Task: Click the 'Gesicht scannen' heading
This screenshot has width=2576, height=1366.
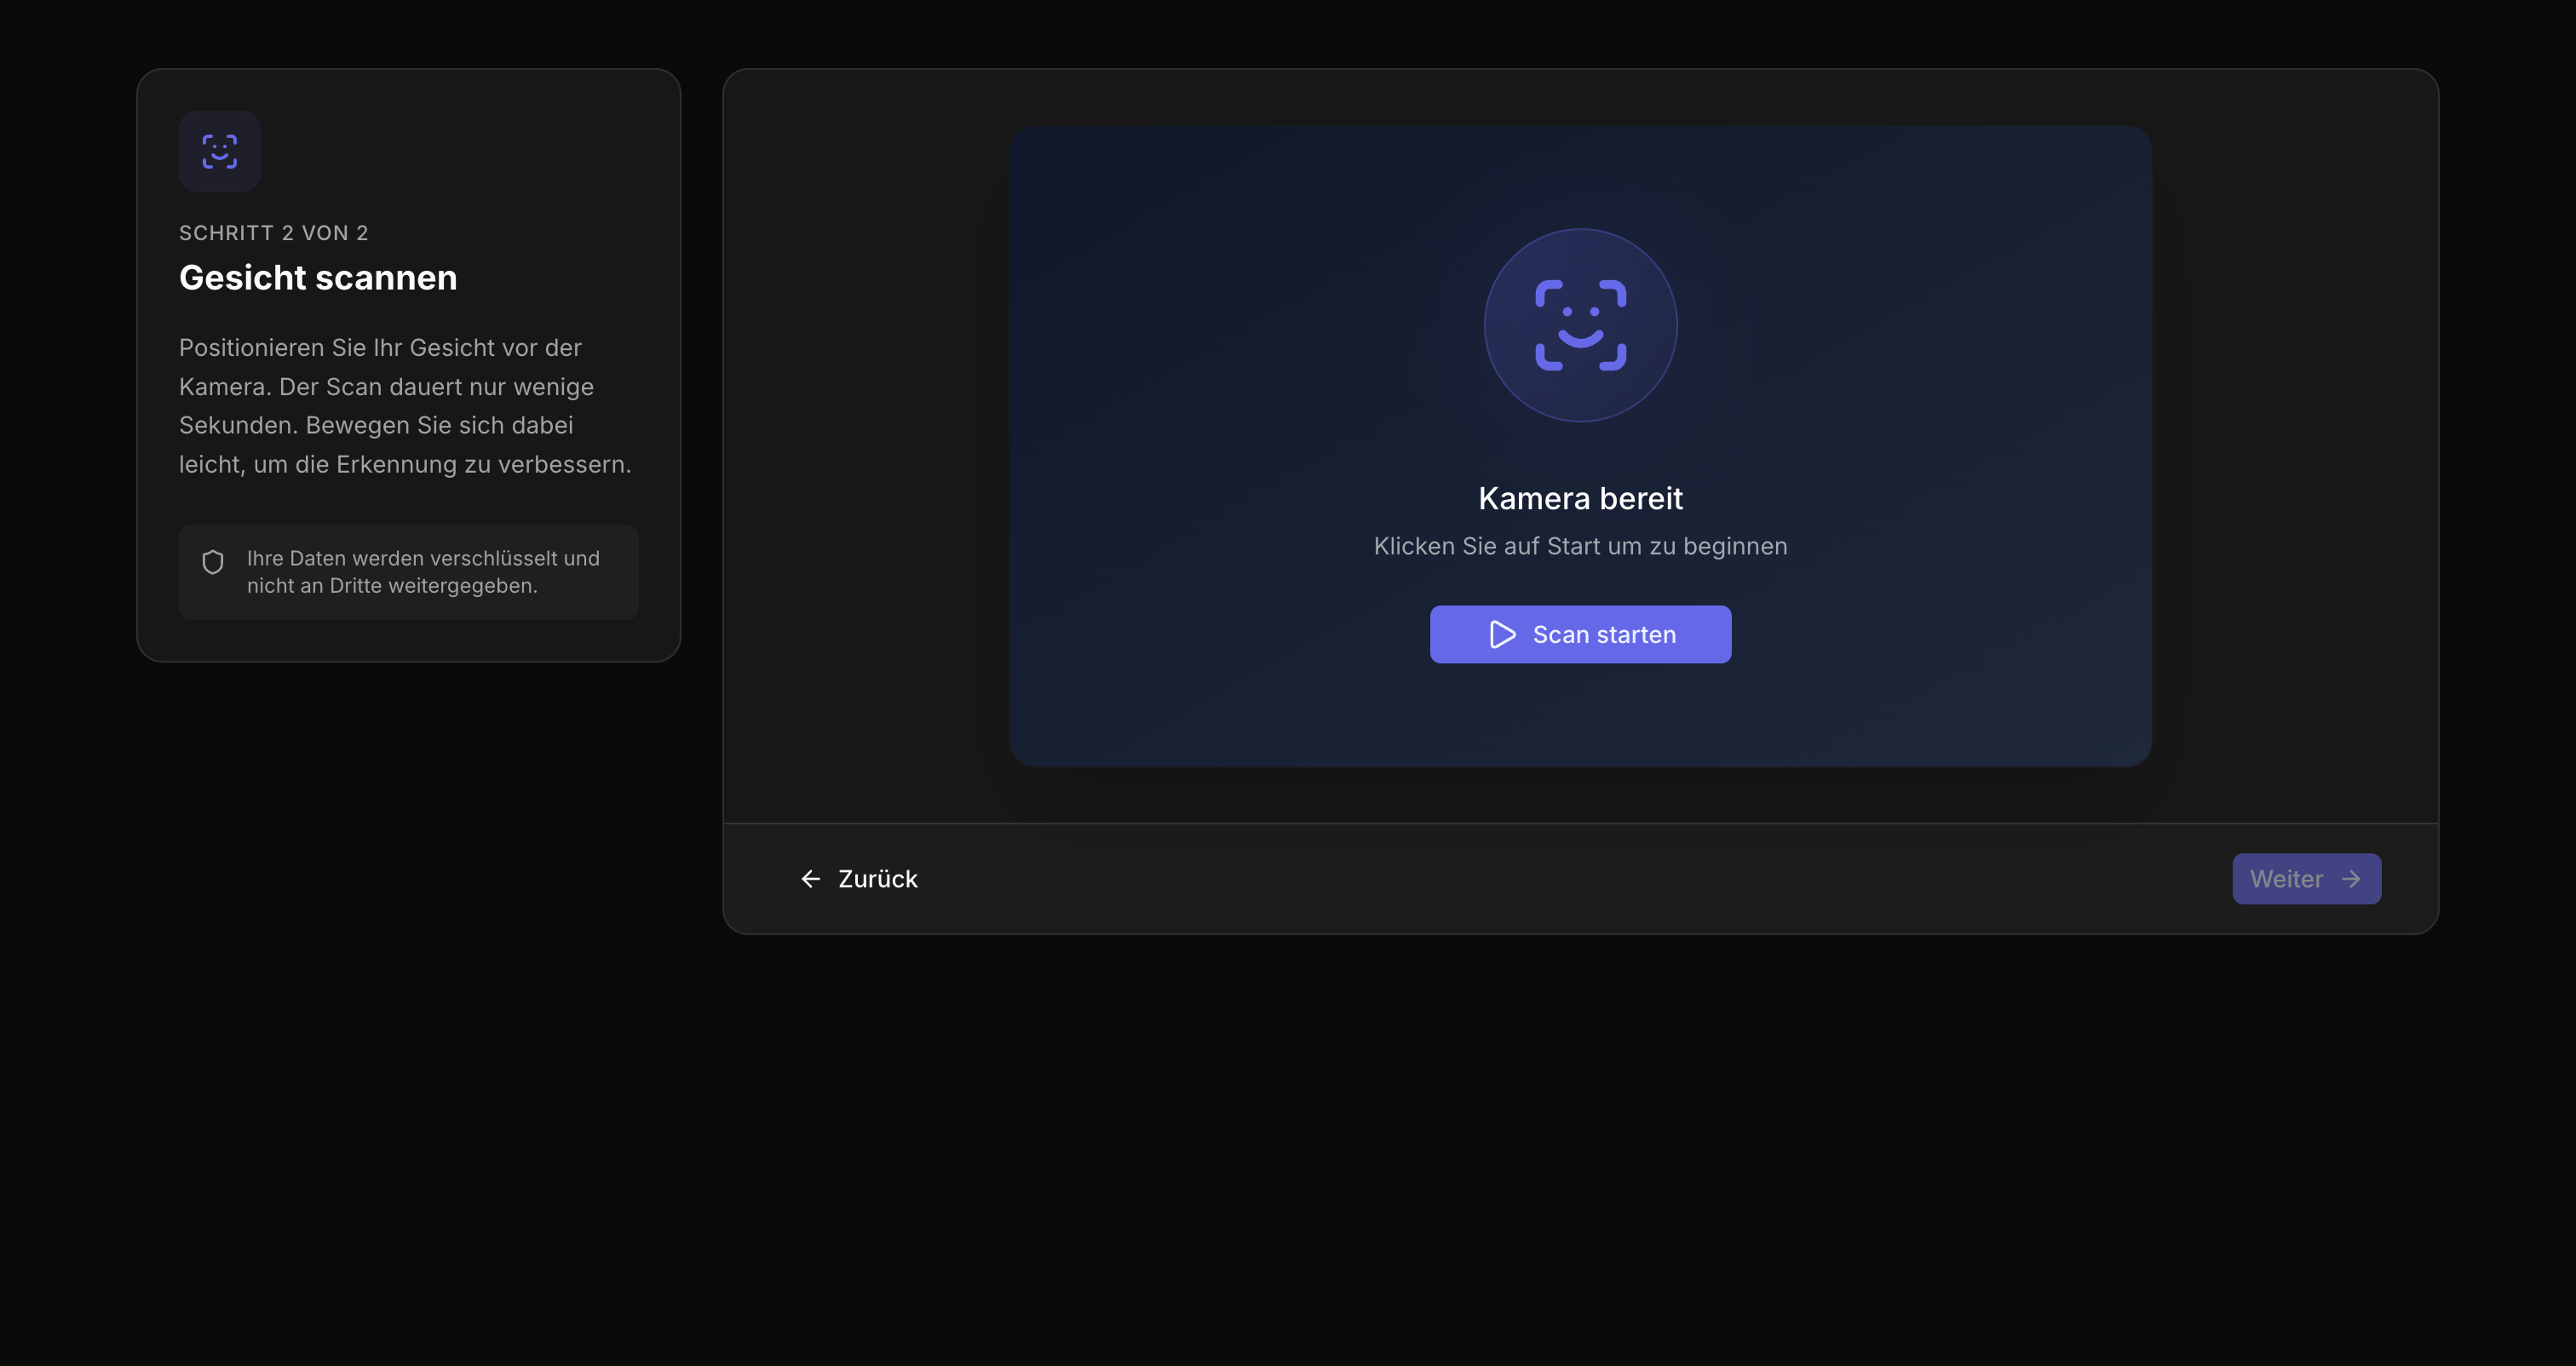Action: pyautogui.click(x=318, y=278)
